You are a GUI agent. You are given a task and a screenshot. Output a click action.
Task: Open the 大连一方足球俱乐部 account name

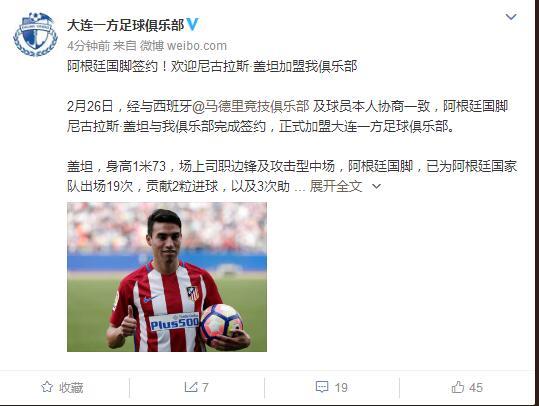(125, 25)
